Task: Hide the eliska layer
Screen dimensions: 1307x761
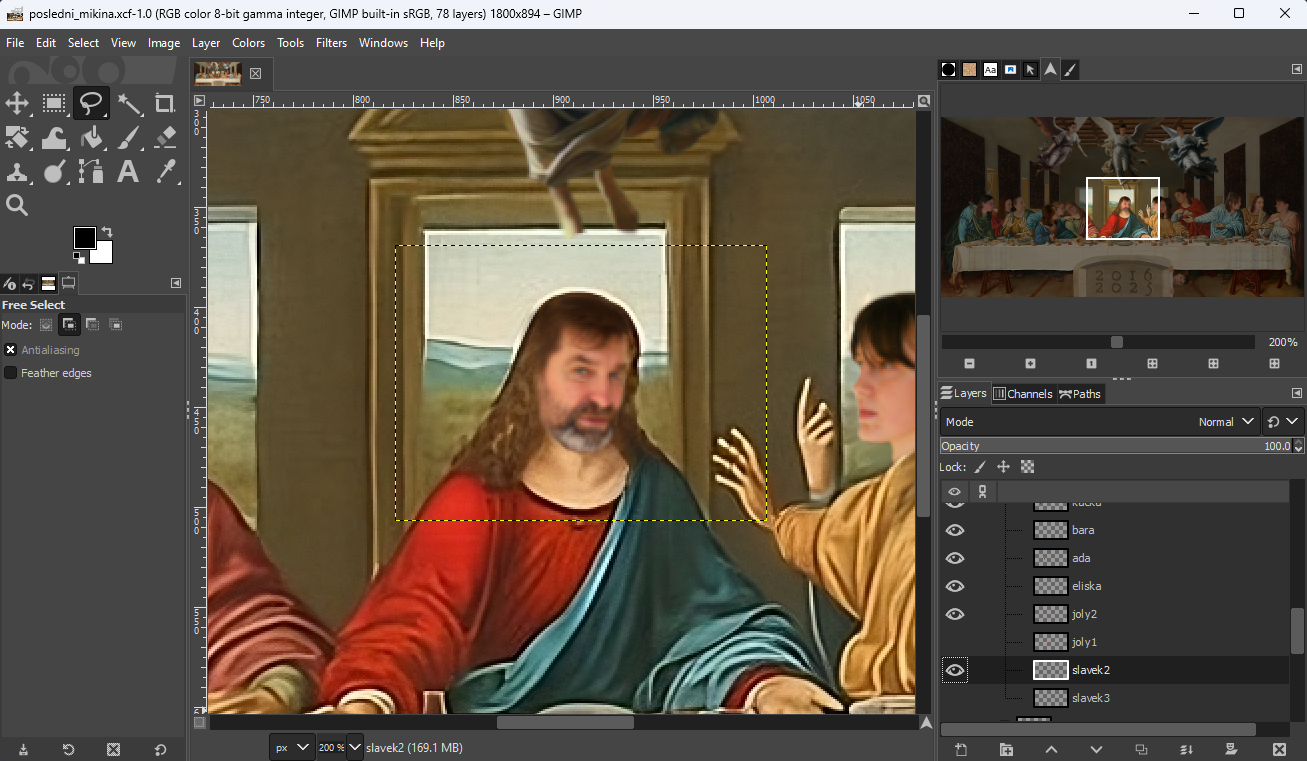Action: (955, 586)
